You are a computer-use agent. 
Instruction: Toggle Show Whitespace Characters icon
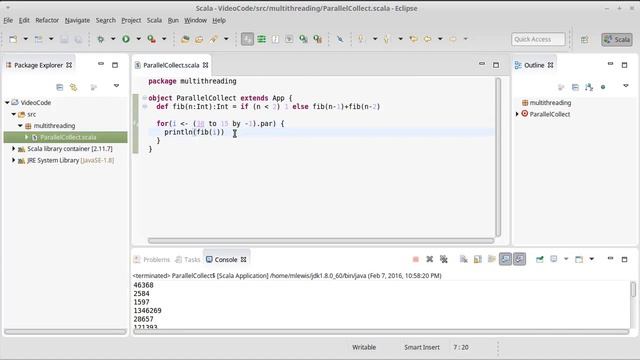pyautogui.click(x=289, y=39)
